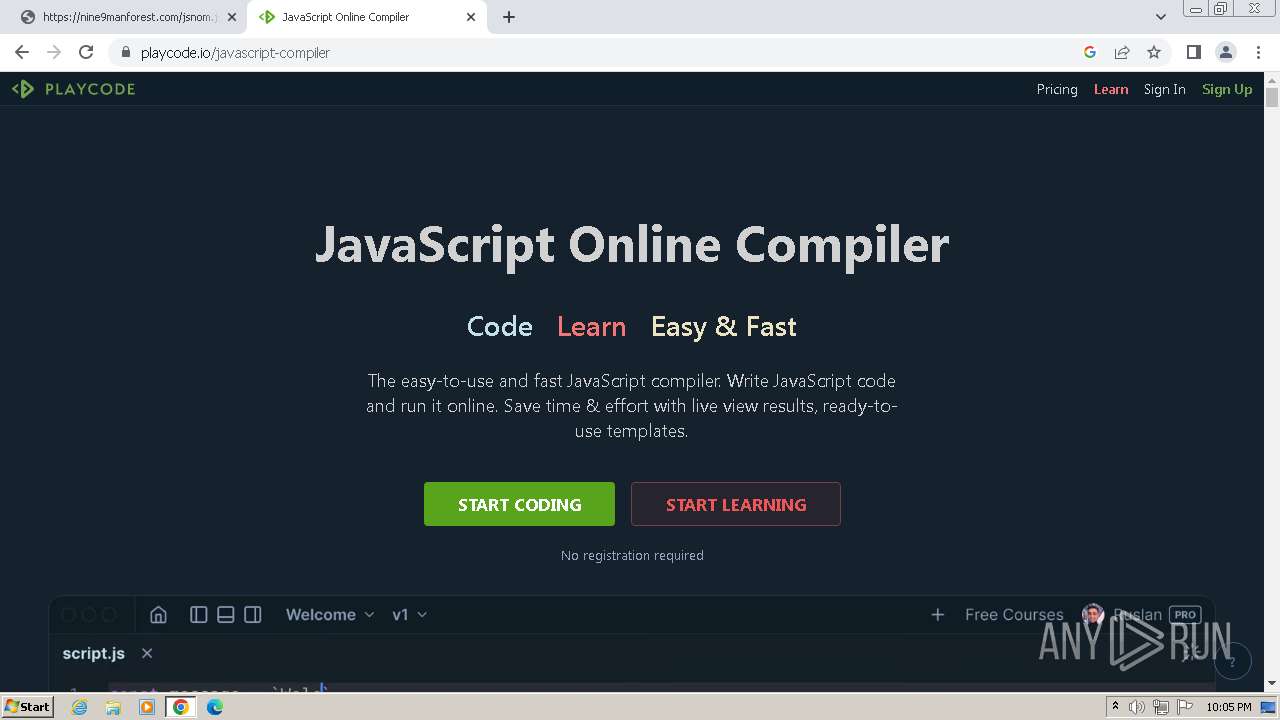Open the Chrome three-dot menu

point(1257,52)
